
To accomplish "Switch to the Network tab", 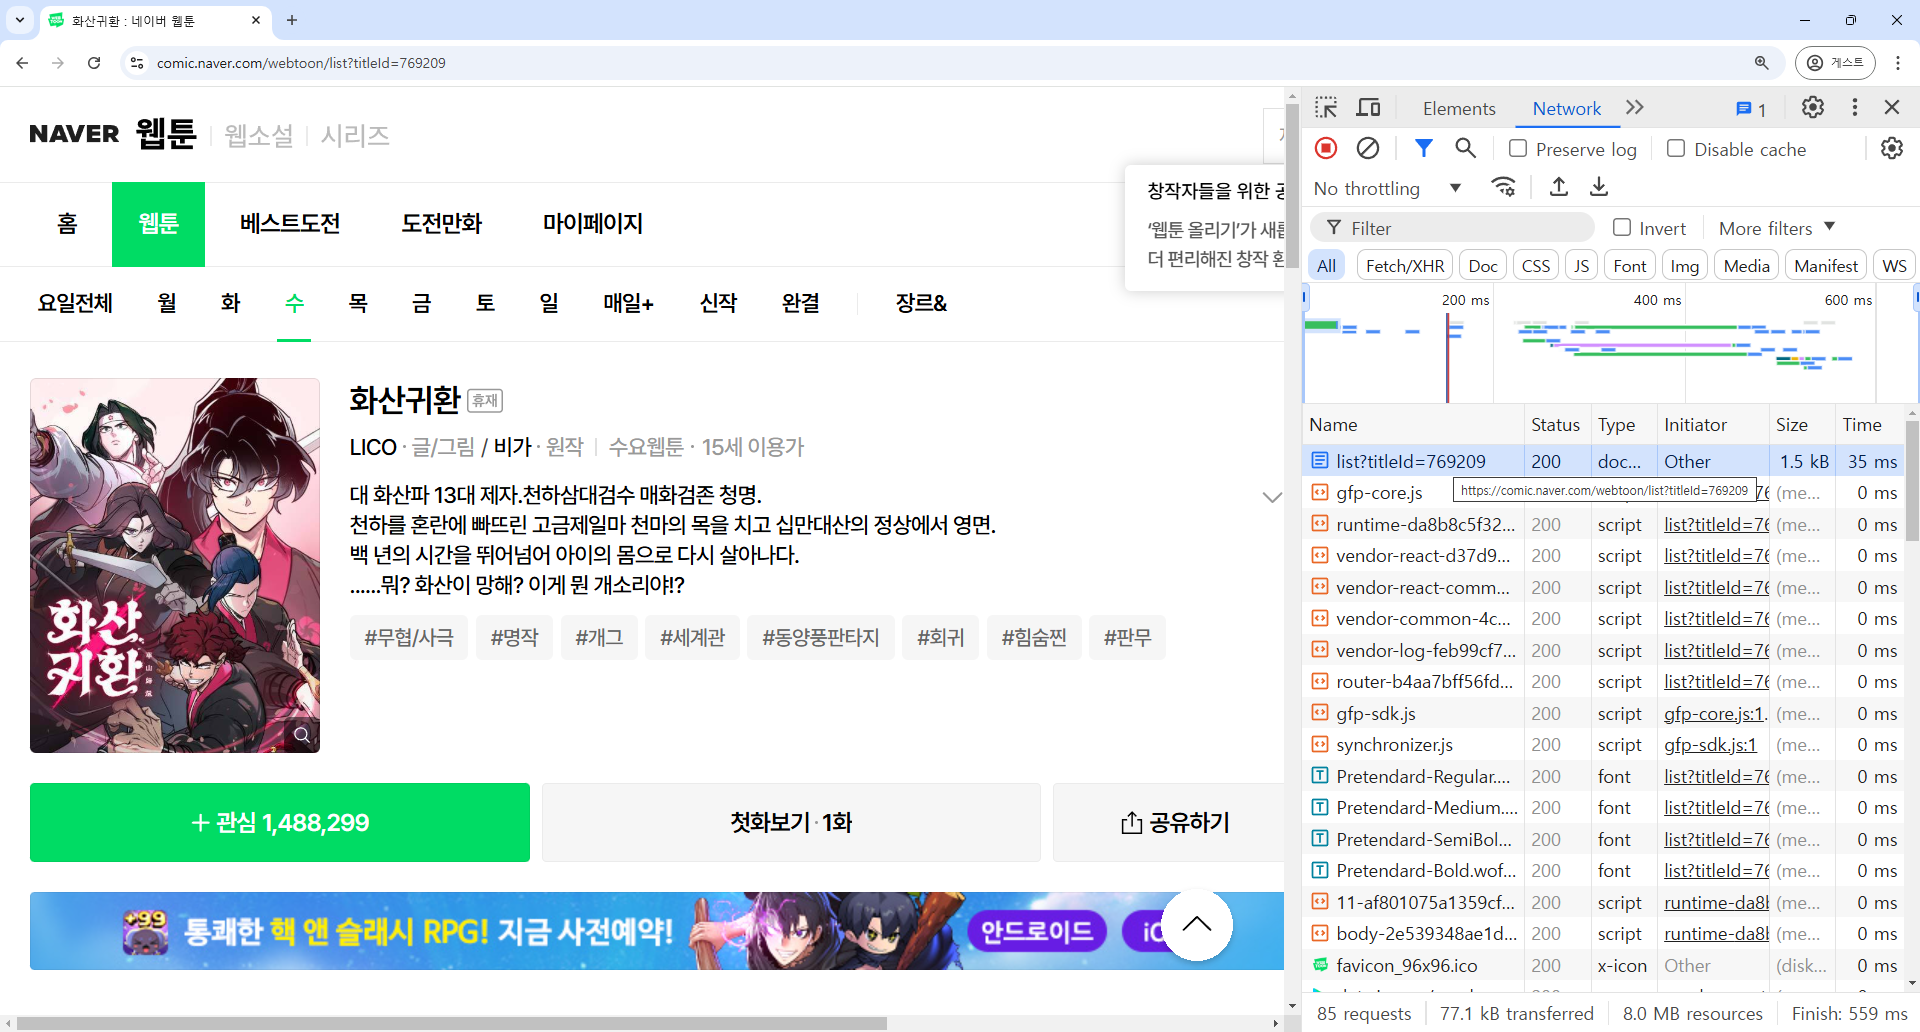I will [1567, 108].
